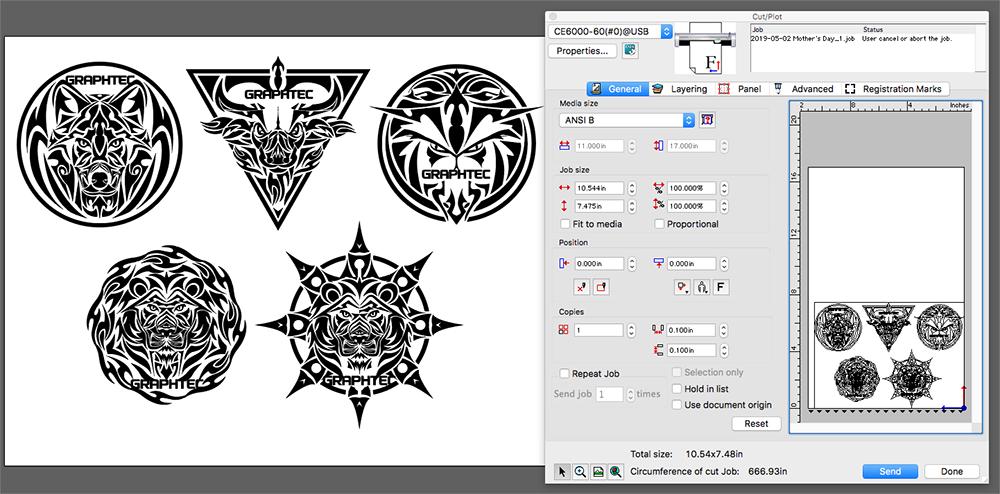Switch to the Layering tab
Screen dimensions: 1000x494
click(x=681, y=89)
